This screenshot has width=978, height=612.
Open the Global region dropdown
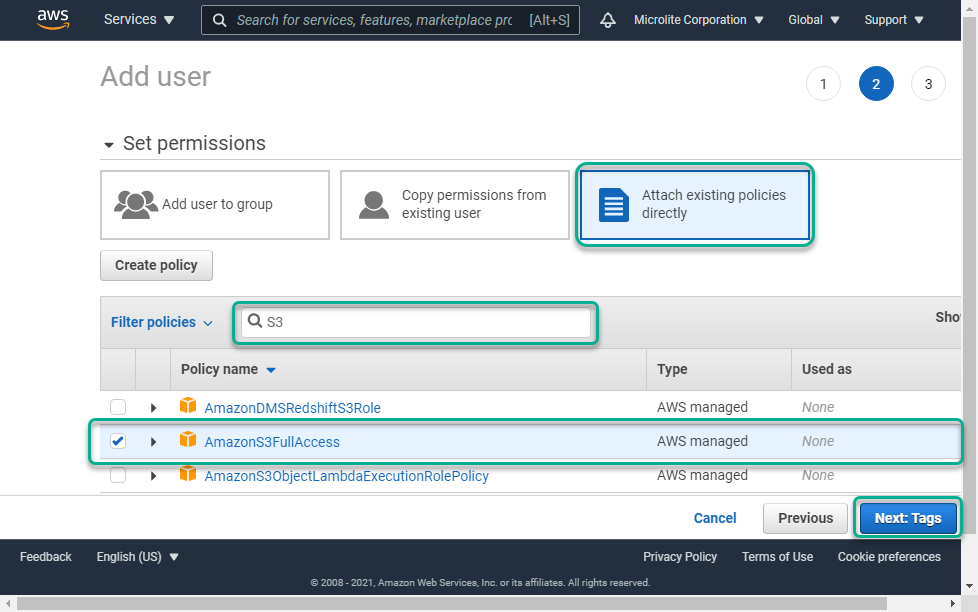813,20
